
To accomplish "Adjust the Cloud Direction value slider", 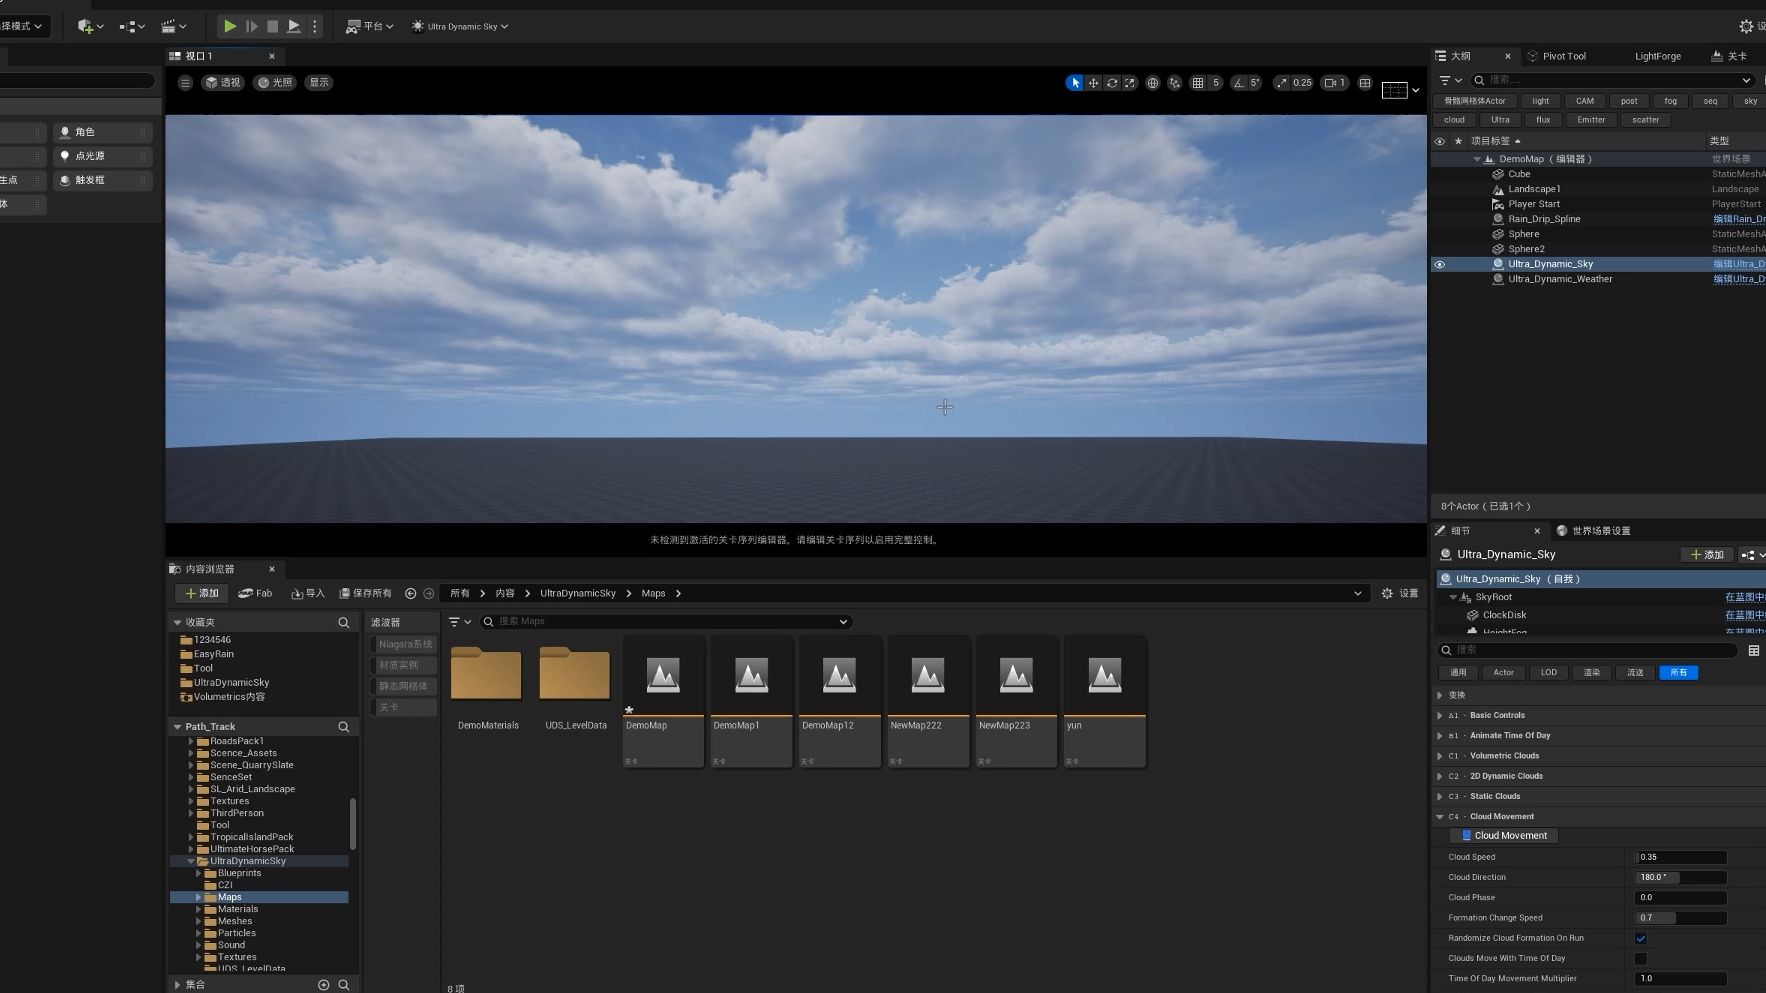I will 1681,878.
